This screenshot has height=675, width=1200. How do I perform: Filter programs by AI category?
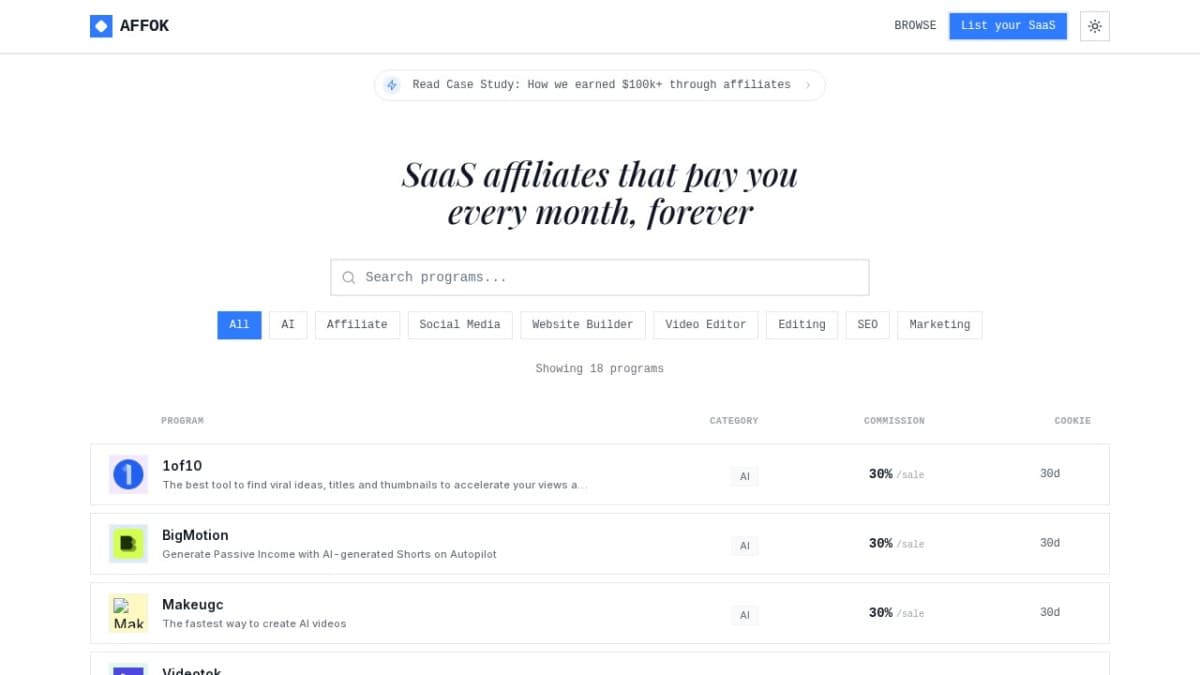click(x=288, y=325)
